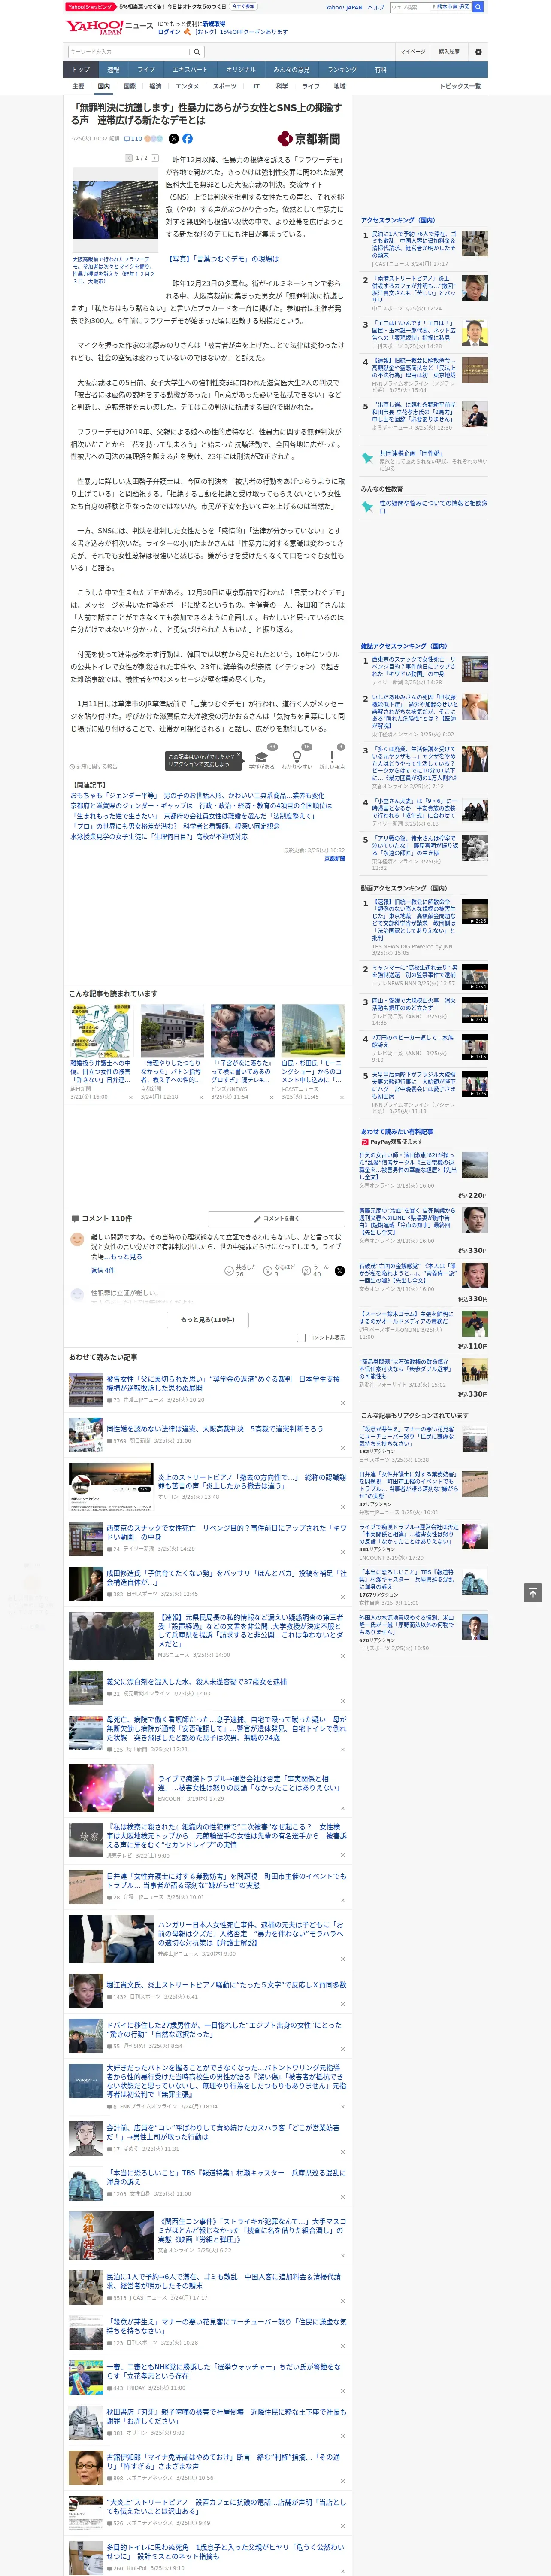Click the top blue search button
The width and height of the screenshot is (551, 2576).
(x=478, y=7)
